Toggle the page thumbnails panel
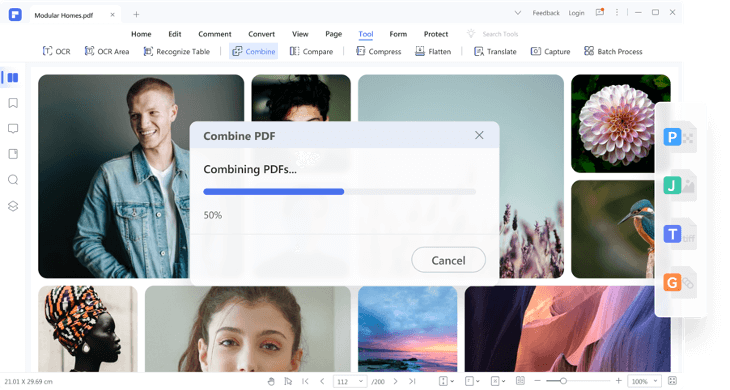The width and height of the screenshot is (730, 390). click(13, 77)
